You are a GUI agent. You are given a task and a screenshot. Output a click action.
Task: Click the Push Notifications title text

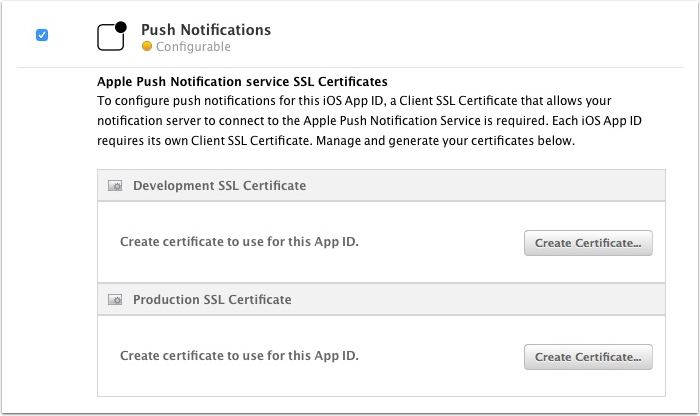pos(206,29)
